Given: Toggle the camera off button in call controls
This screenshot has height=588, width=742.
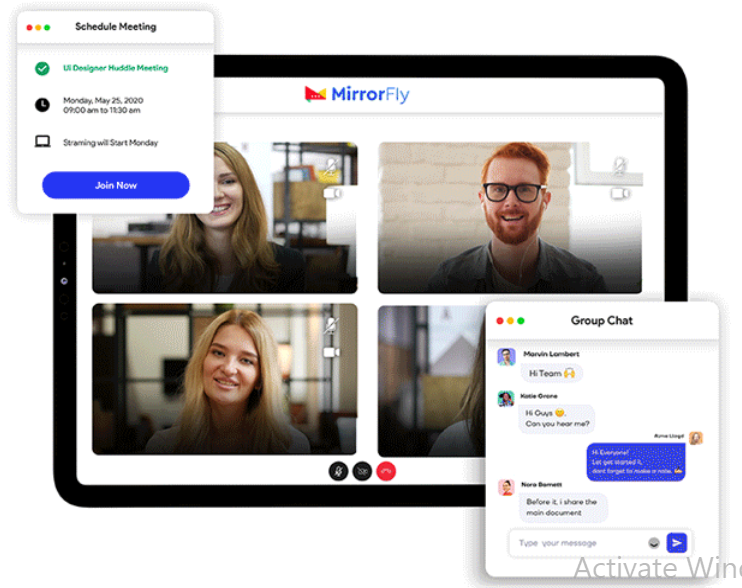Looking at the screenshot, I should click(x=362, y=471).
